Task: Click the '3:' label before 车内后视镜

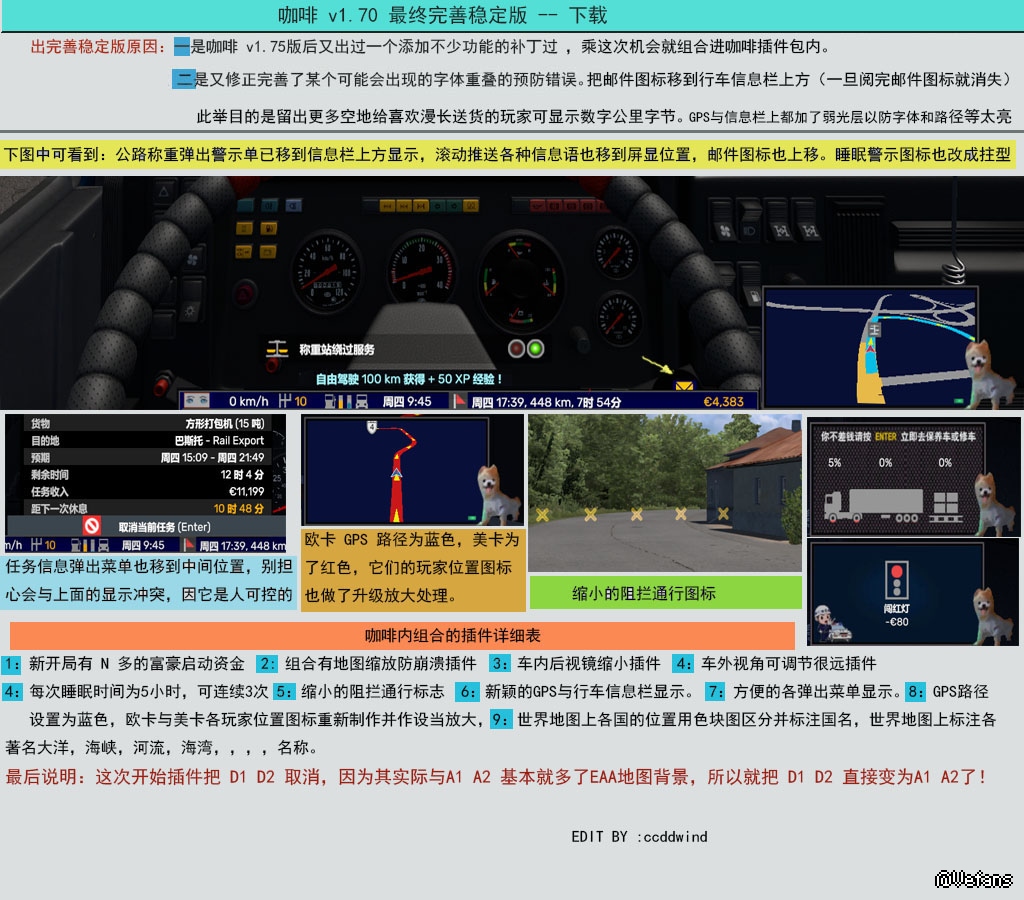Action: 500,664
